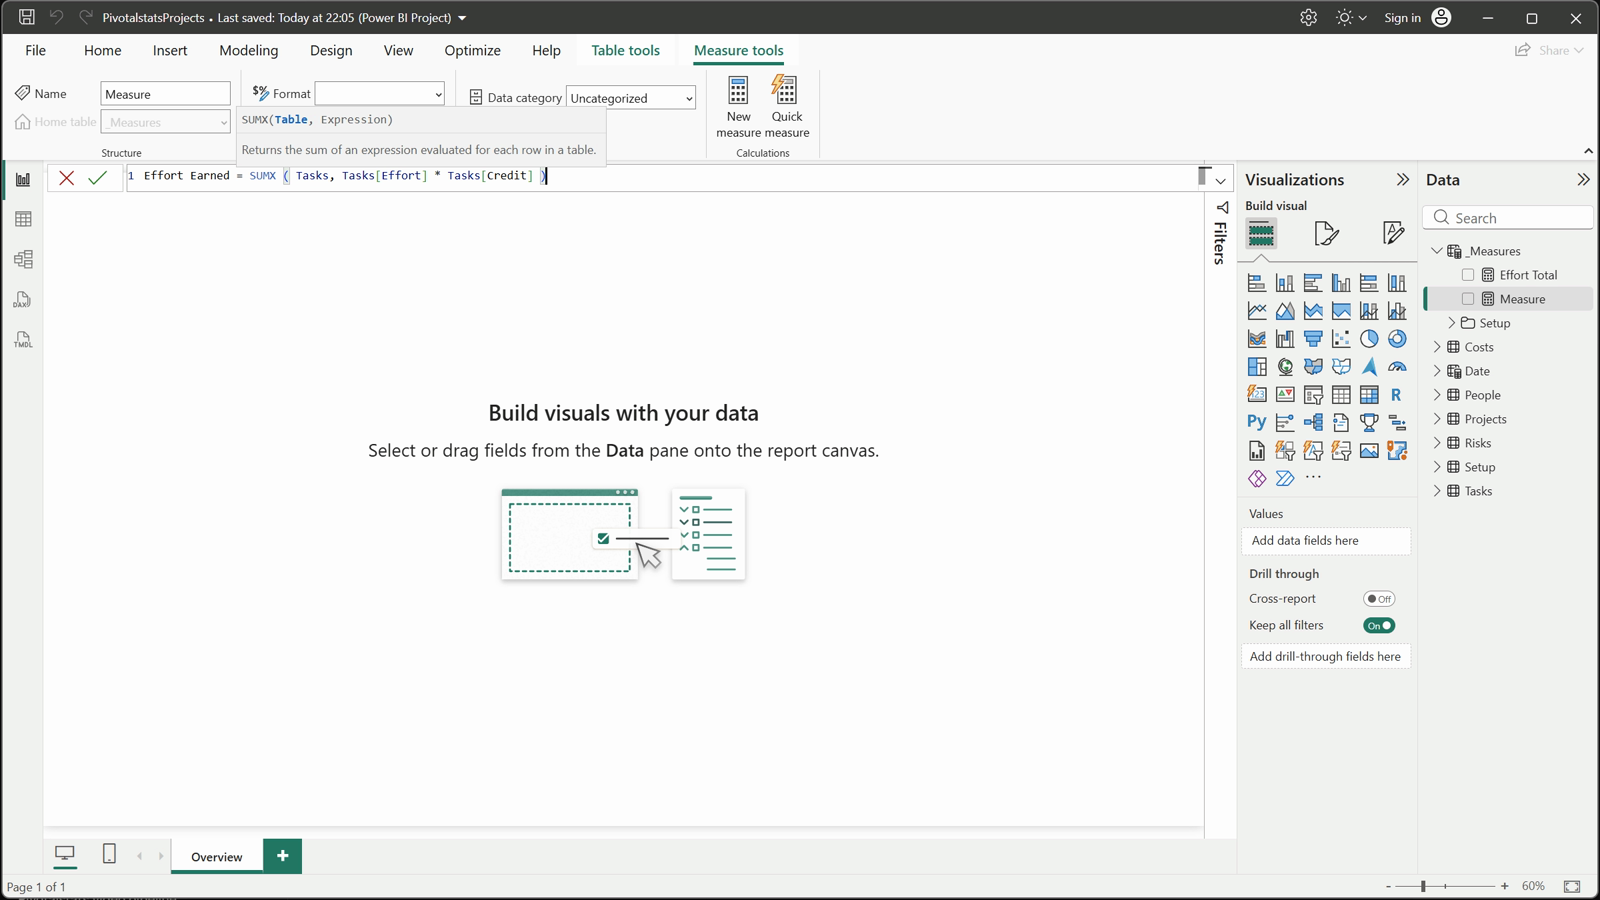This screenshot has width=1600, height=900.
Task: Check the Effort Total measure checkbox
Action: (x=1468, y=275)
